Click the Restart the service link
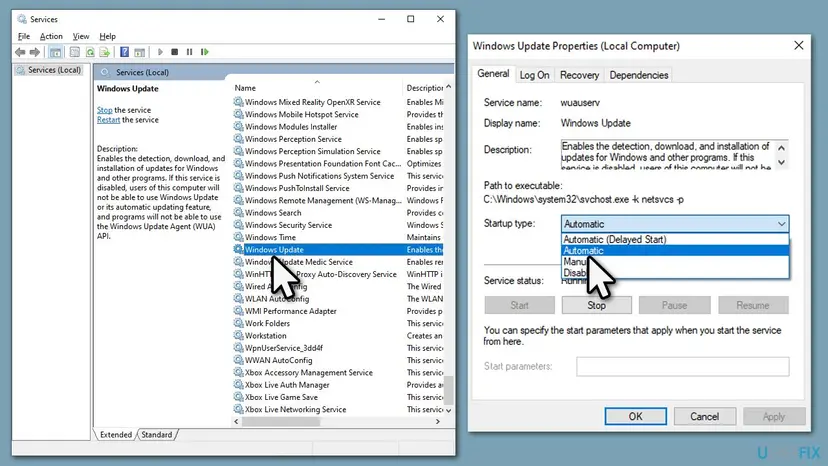The height and width of the screenshot is (466, 828). click(108, 120)
